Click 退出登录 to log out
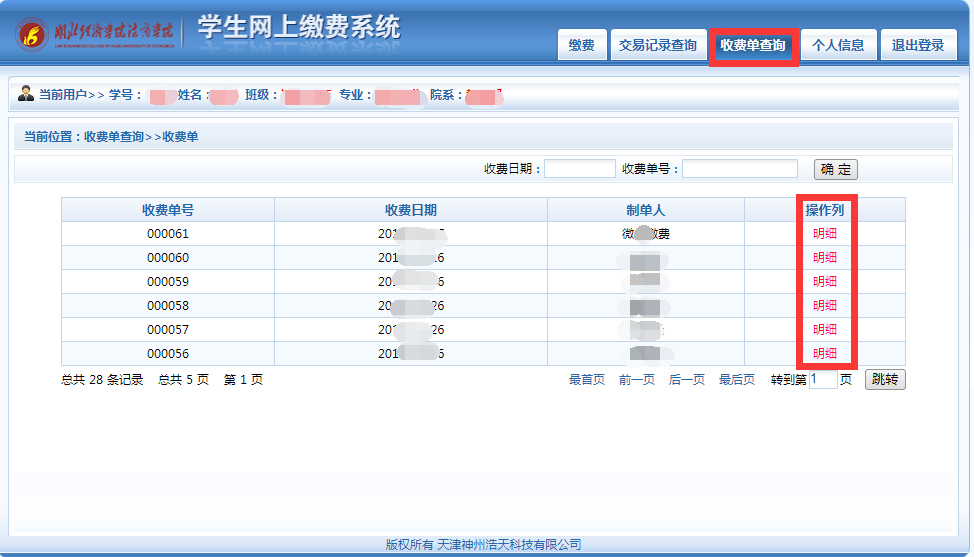 click(x=917, y=45)
